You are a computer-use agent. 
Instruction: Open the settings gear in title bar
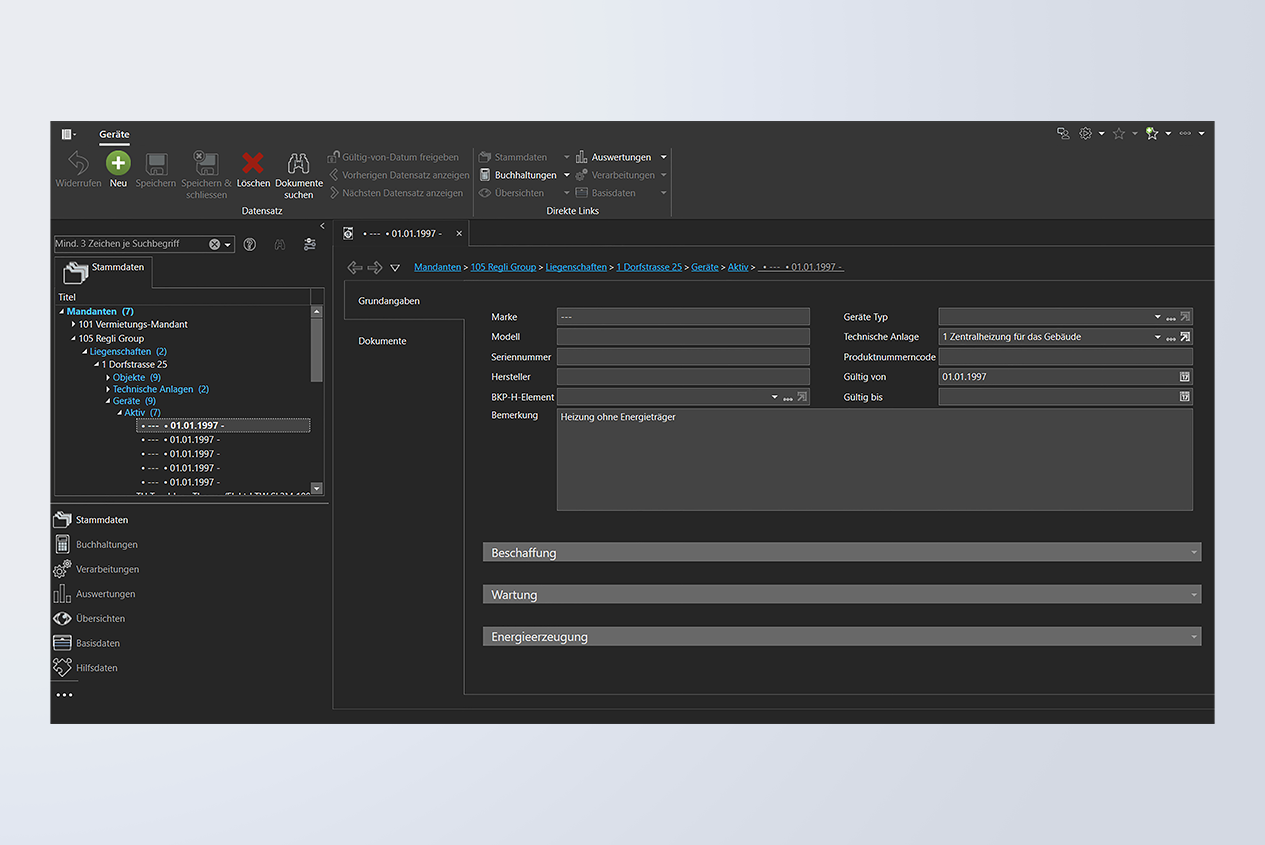tap(1085, 133)
